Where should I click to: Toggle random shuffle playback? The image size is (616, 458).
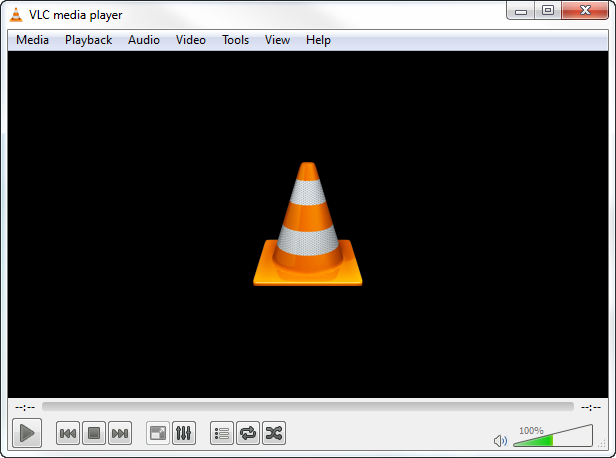pos(274,433)
